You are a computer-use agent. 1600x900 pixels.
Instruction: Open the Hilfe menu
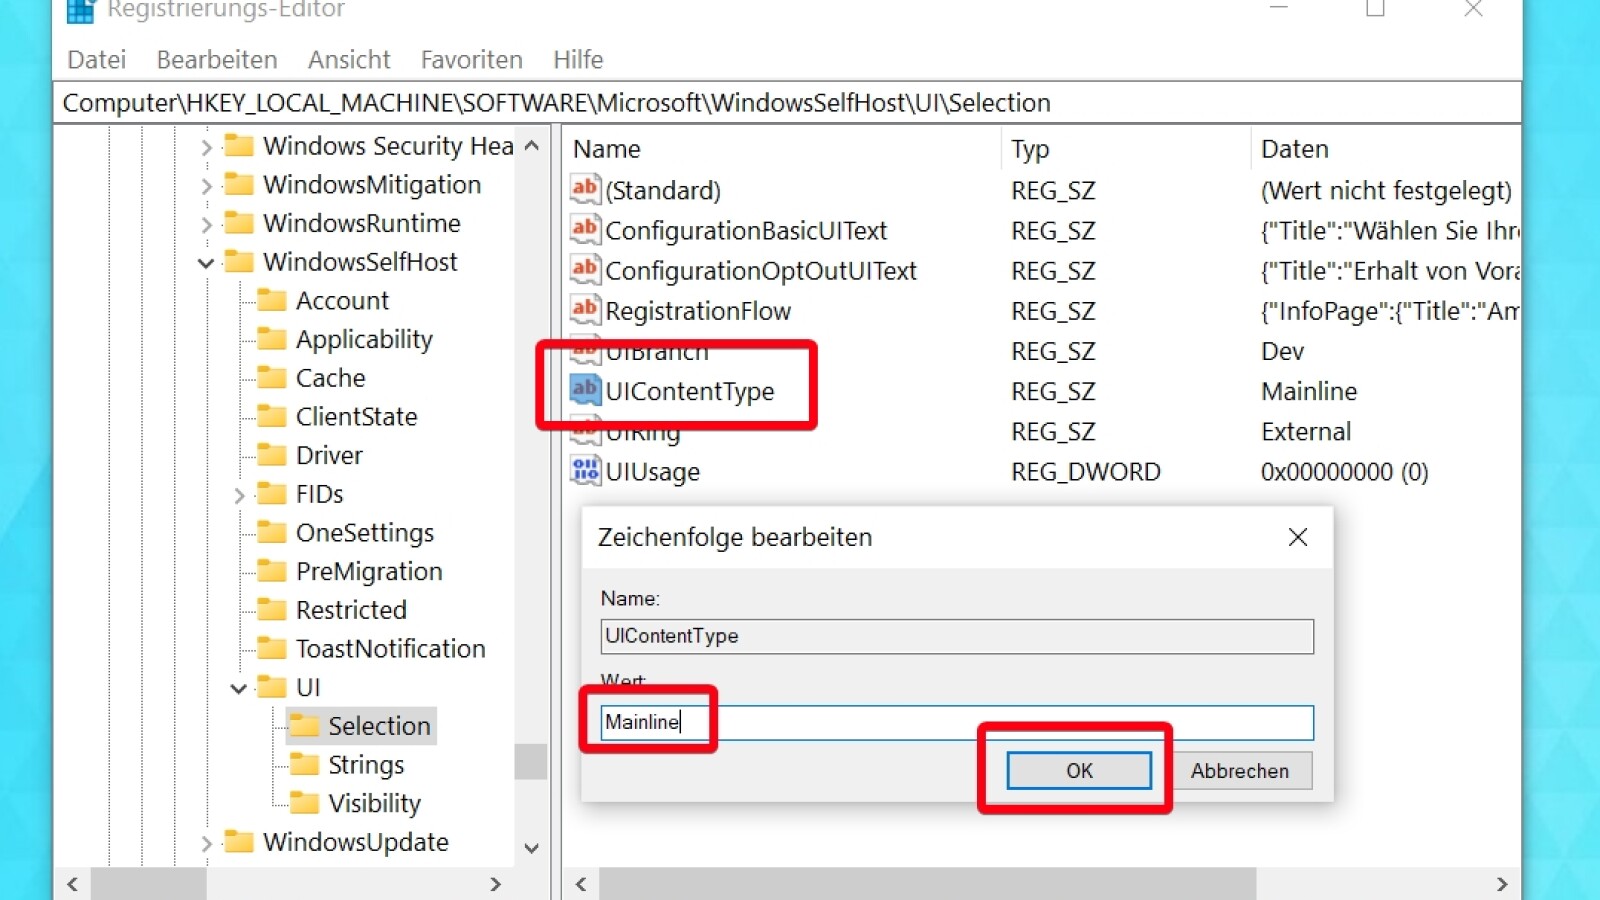pos(578,60)
